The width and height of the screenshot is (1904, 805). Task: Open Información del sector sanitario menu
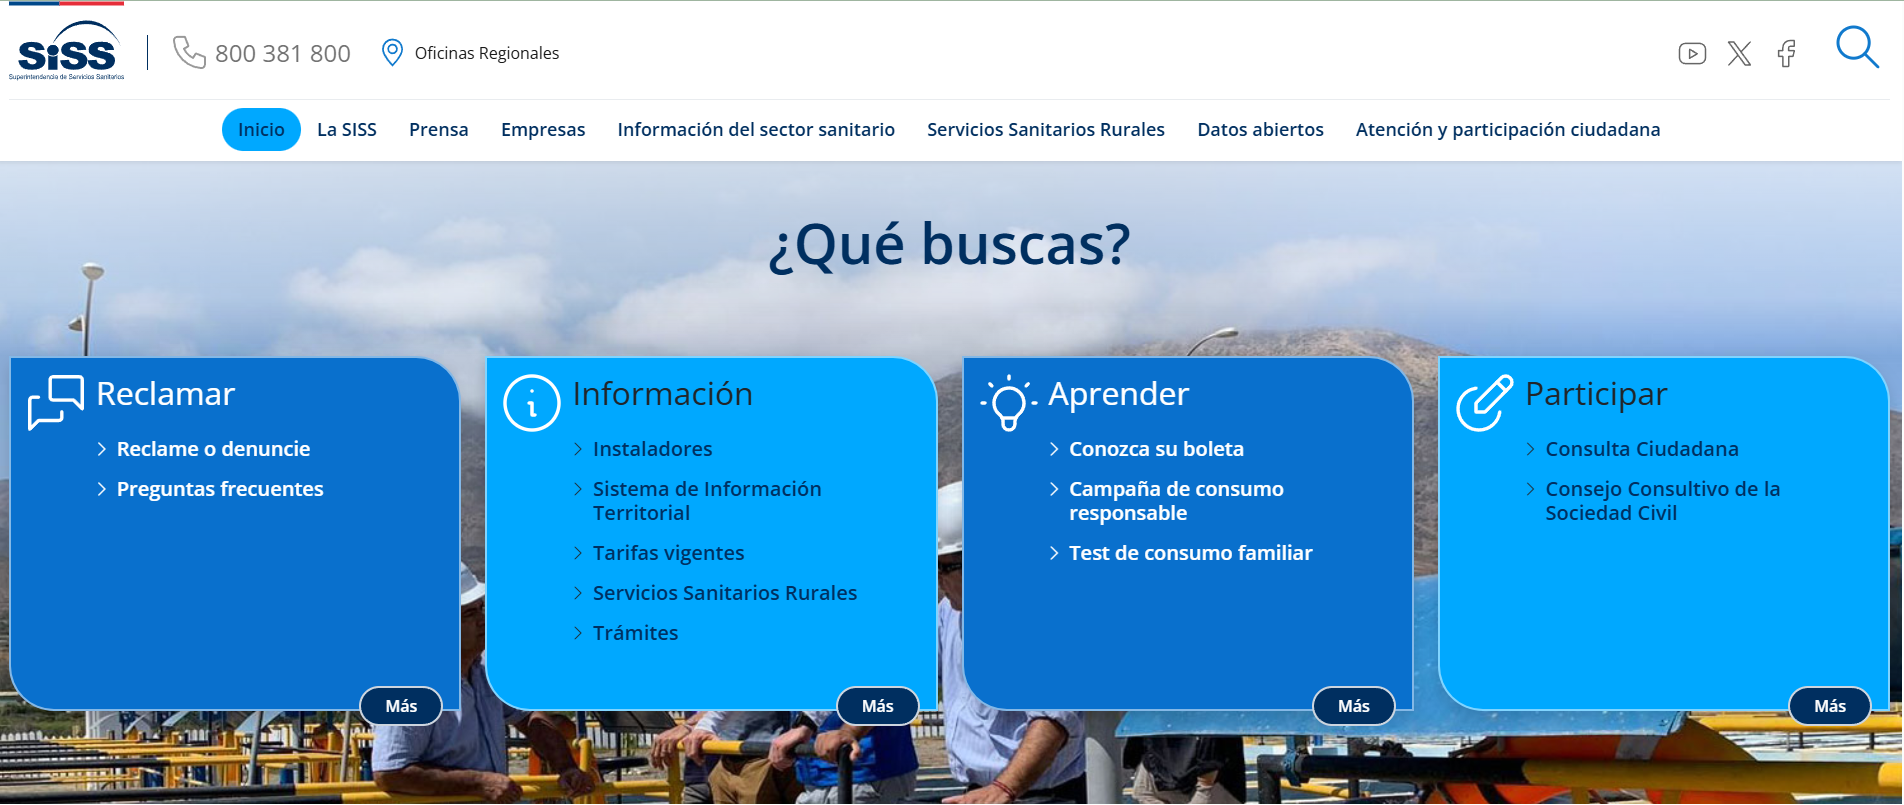coord(756,130)
